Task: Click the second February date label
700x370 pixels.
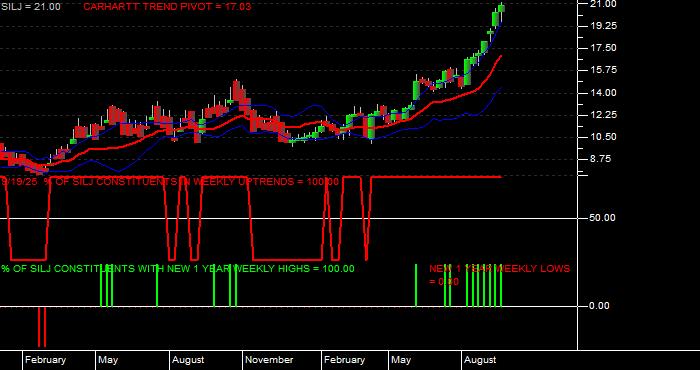Action: [x=344, y=360]
